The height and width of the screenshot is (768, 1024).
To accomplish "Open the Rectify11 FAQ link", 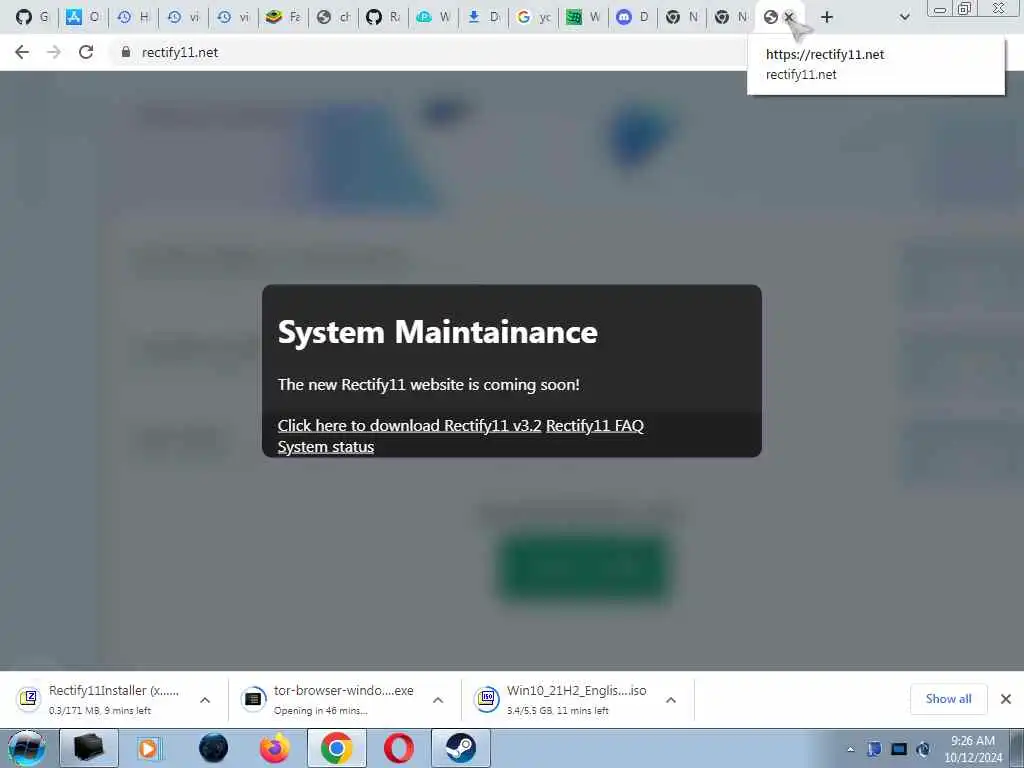I will tap(595, 426).
